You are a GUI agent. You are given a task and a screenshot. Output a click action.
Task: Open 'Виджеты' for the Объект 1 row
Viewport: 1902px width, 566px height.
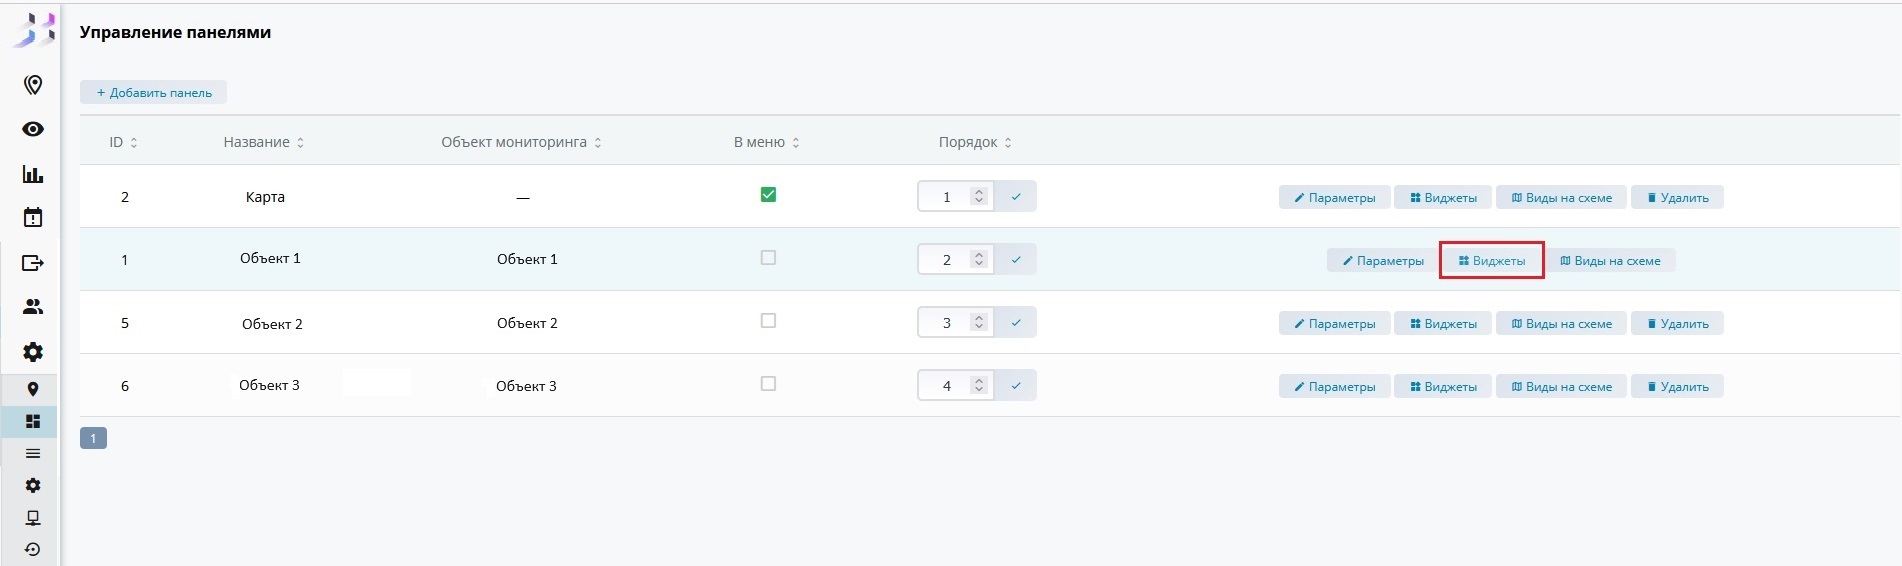click(x=1491, y=261)
